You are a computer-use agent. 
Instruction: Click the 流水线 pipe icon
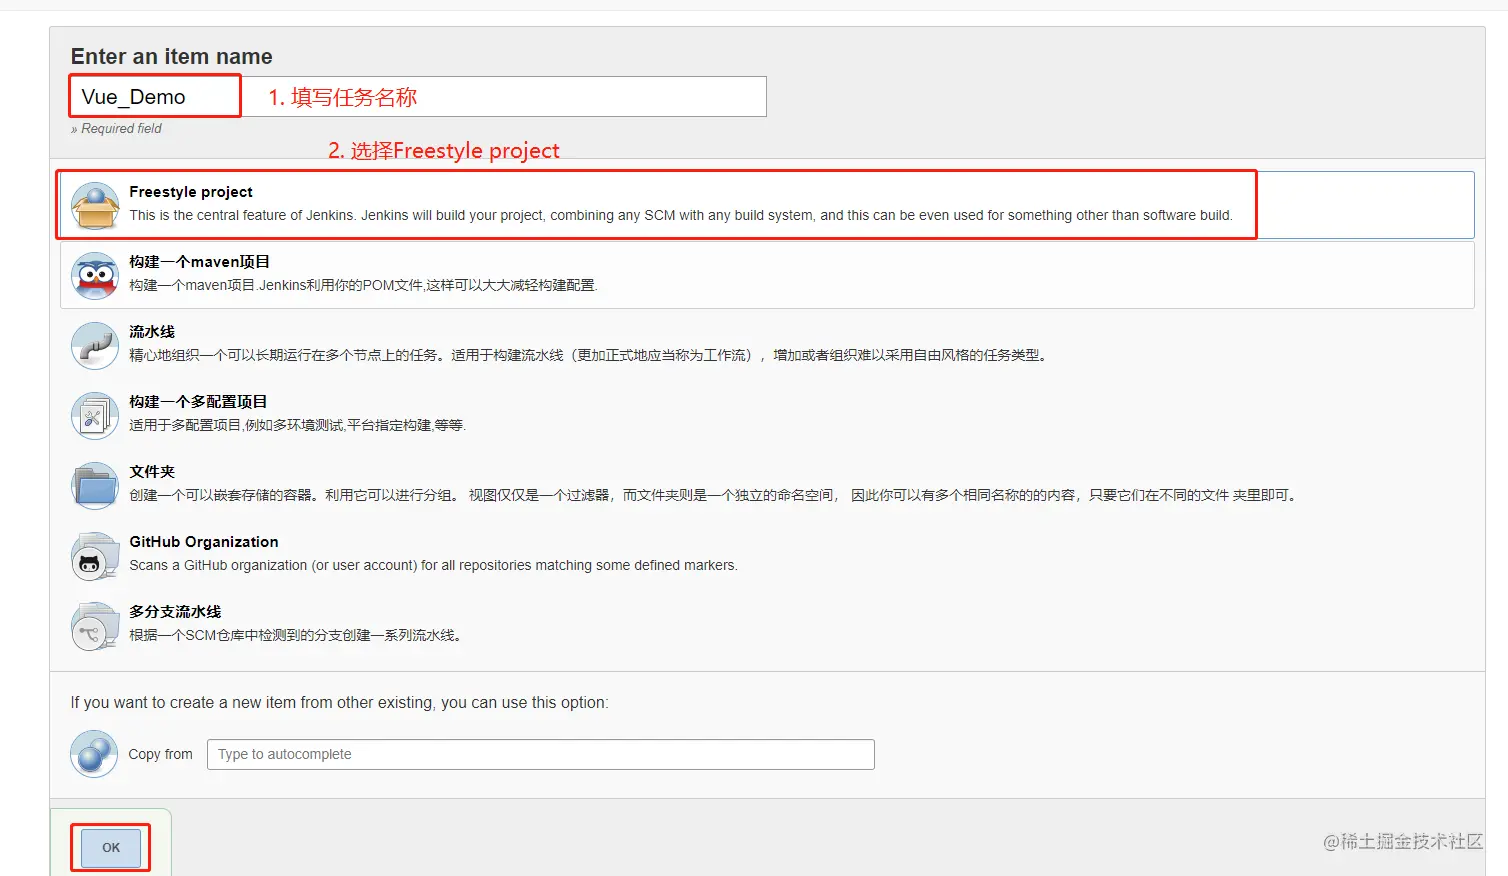pos(95,346)
